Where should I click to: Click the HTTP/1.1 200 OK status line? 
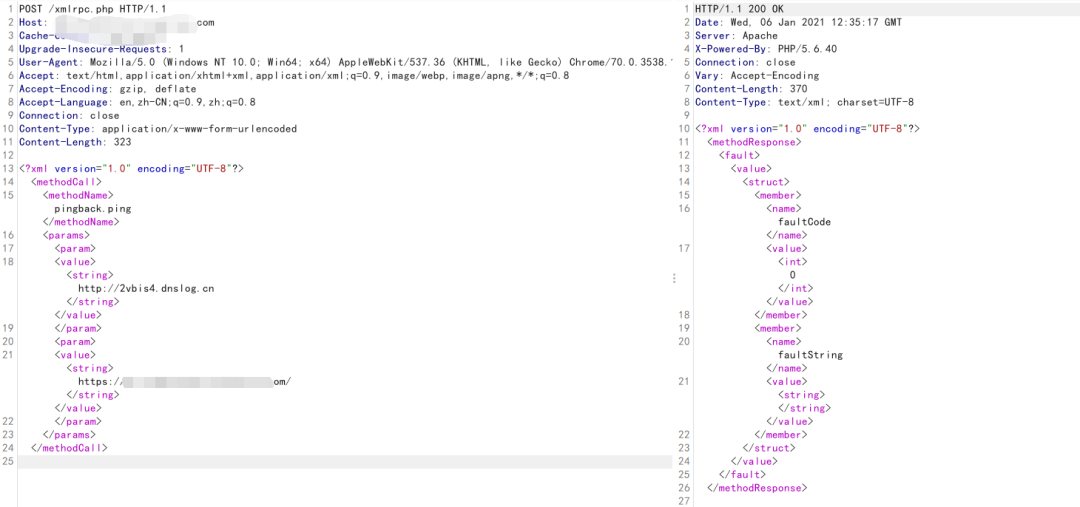point(739,9)
